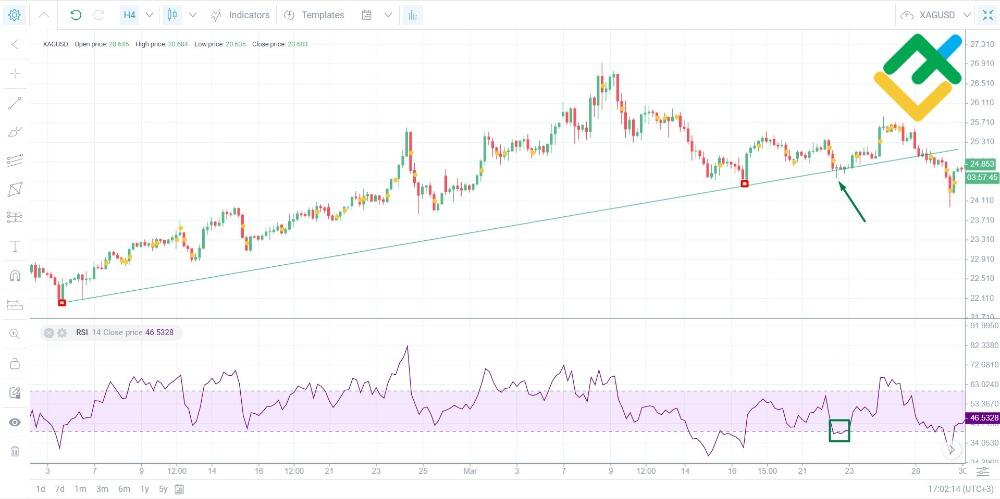The image size is (1000, 499).
Task: Open chart settings gear icon
Action: [x=14, y=15]
